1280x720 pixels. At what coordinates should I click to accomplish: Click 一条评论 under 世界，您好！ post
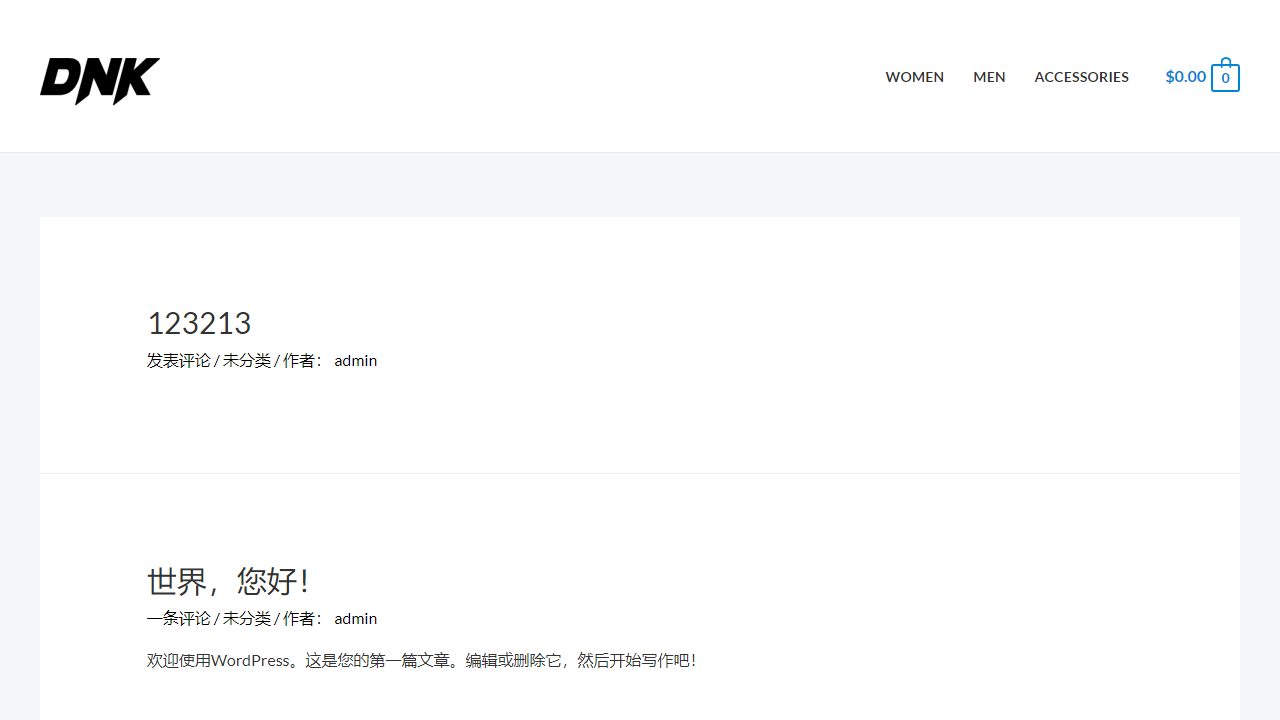tap(179, 618)
